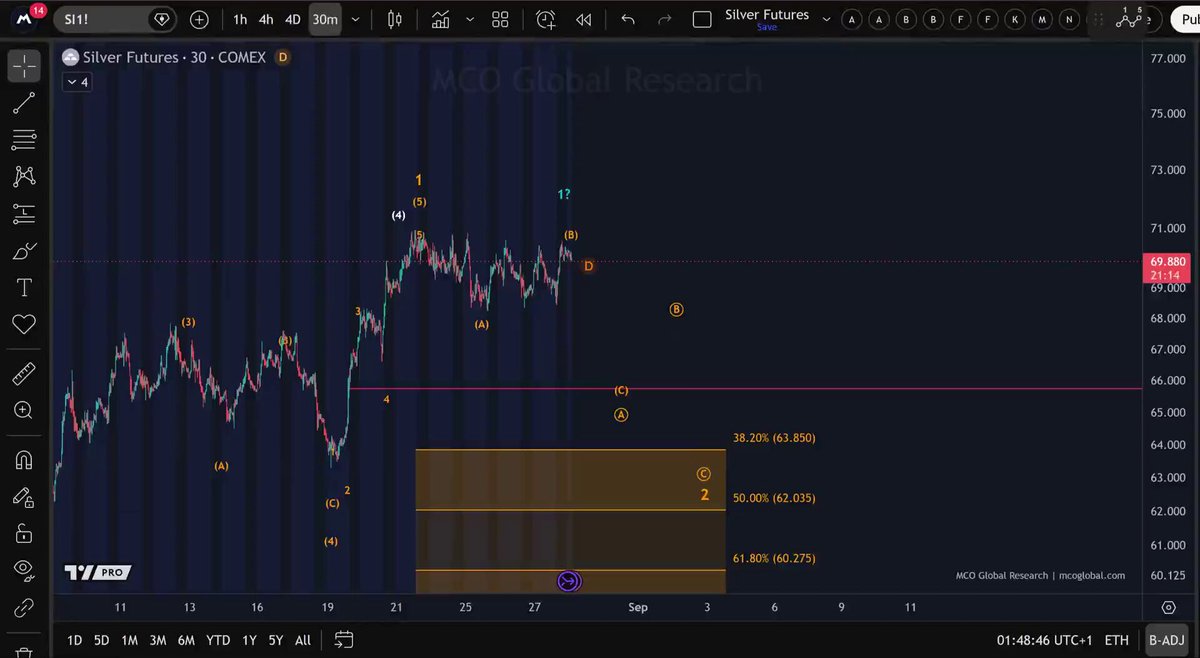Create a new price alert
The image size is (1200, 658).
tap(545, 19)
